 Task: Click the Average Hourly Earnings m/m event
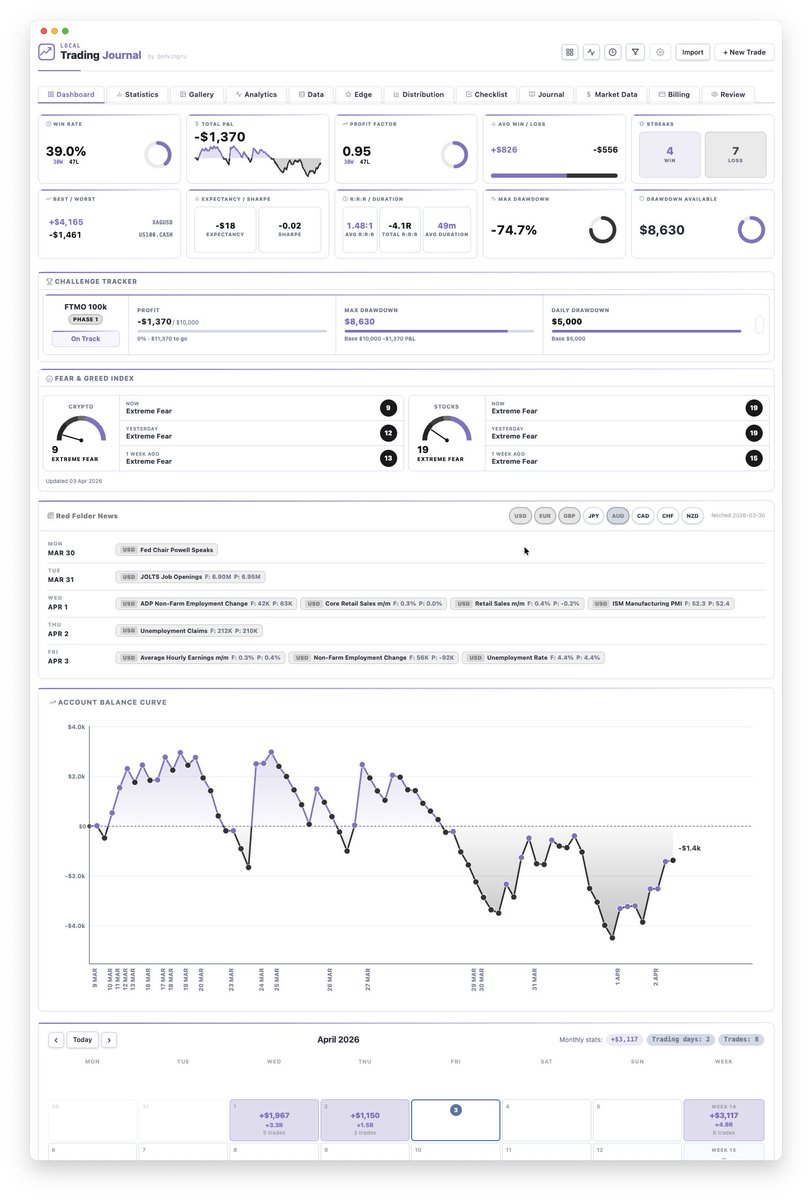pyautogui.click(x=200, y=658)
